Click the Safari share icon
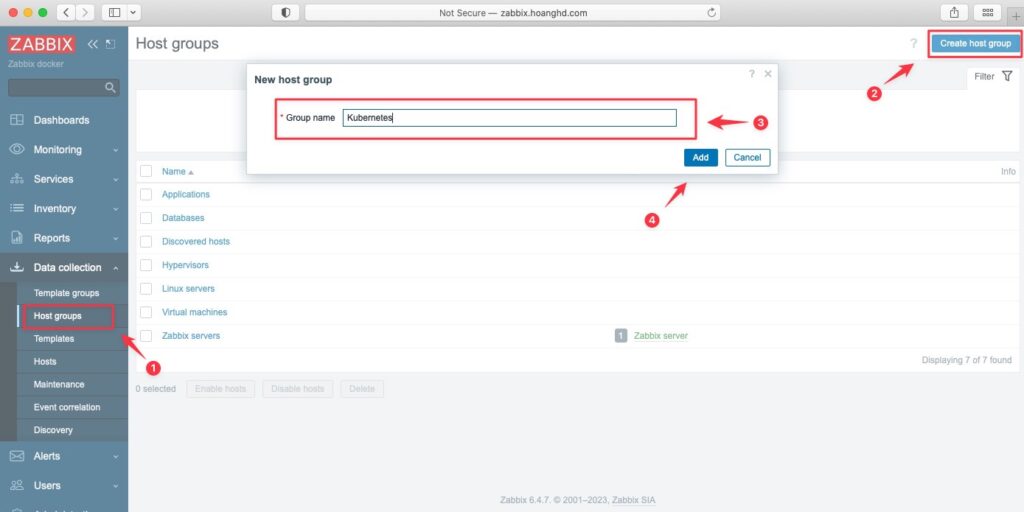The height and width of the screenshot is (512, 1024). click(954, 12)
